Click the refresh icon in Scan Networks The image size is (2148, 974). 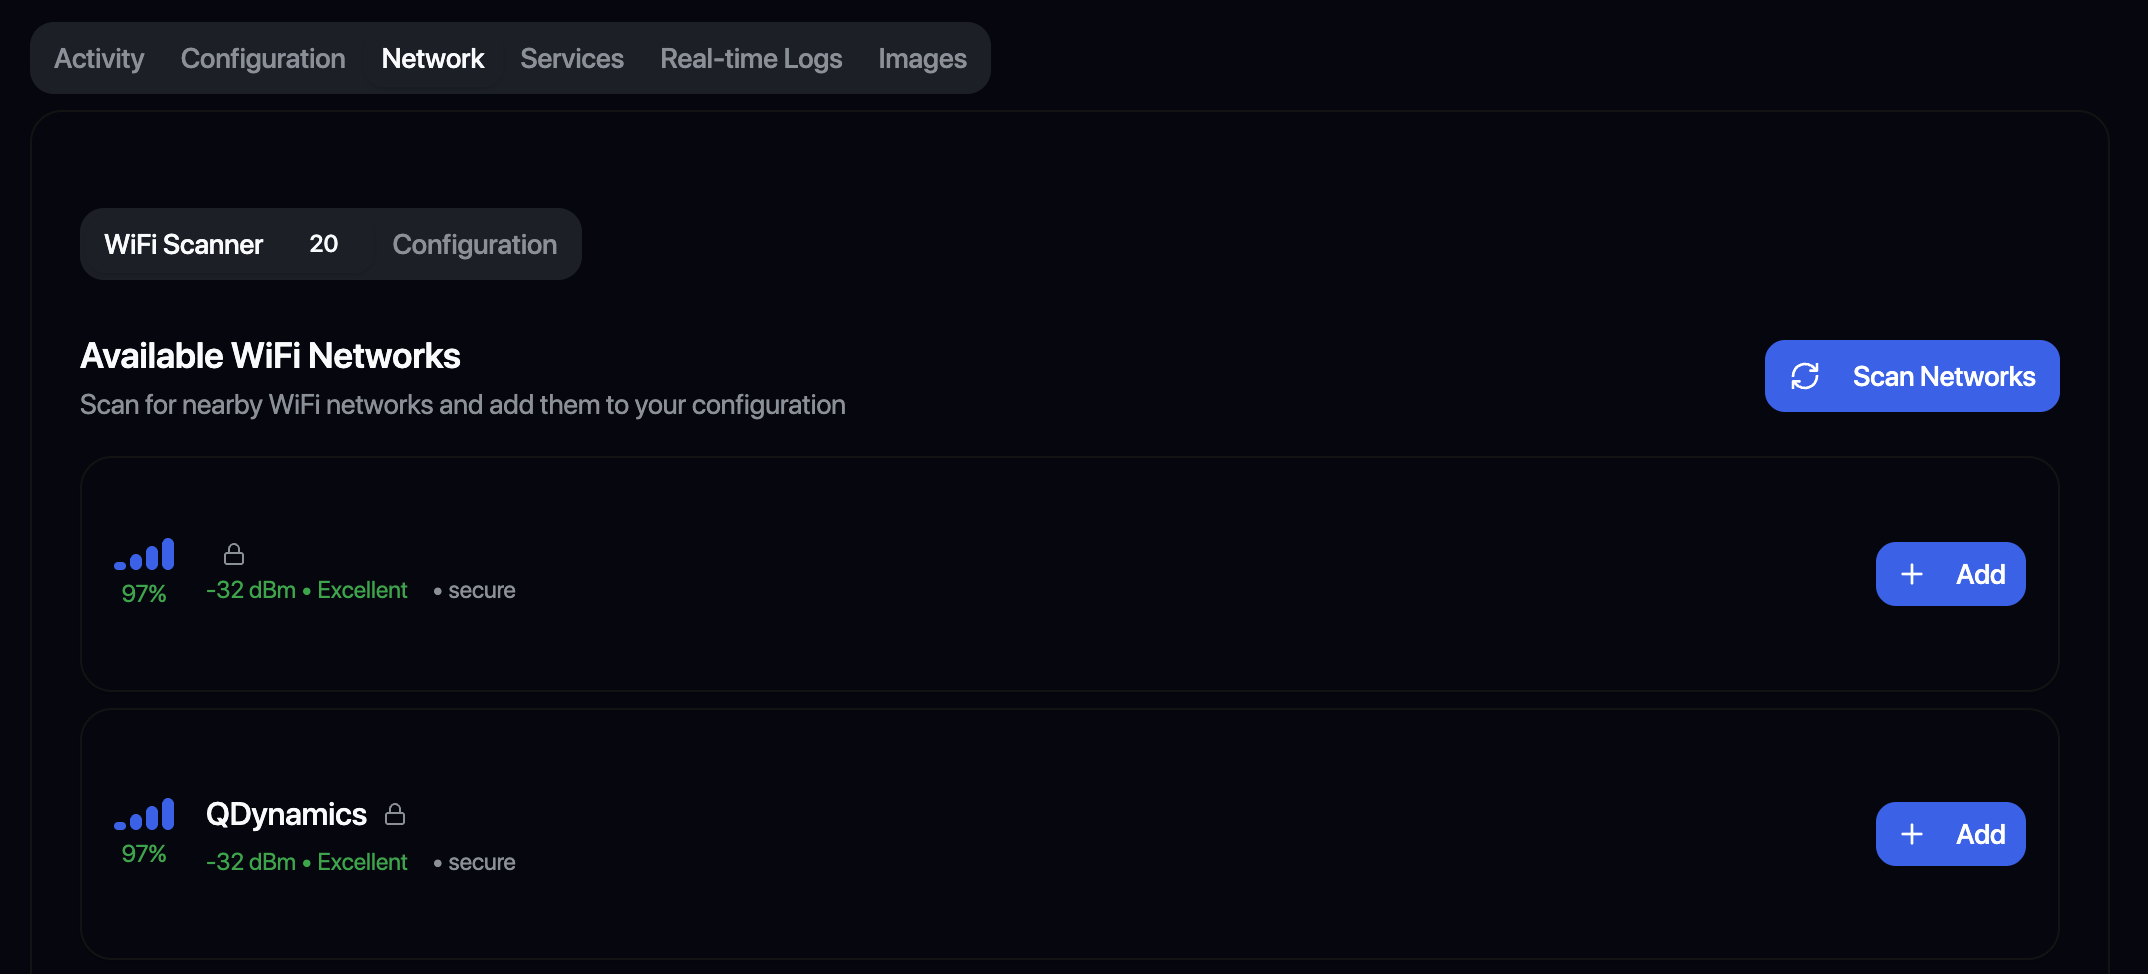[x=1805, y=376]
